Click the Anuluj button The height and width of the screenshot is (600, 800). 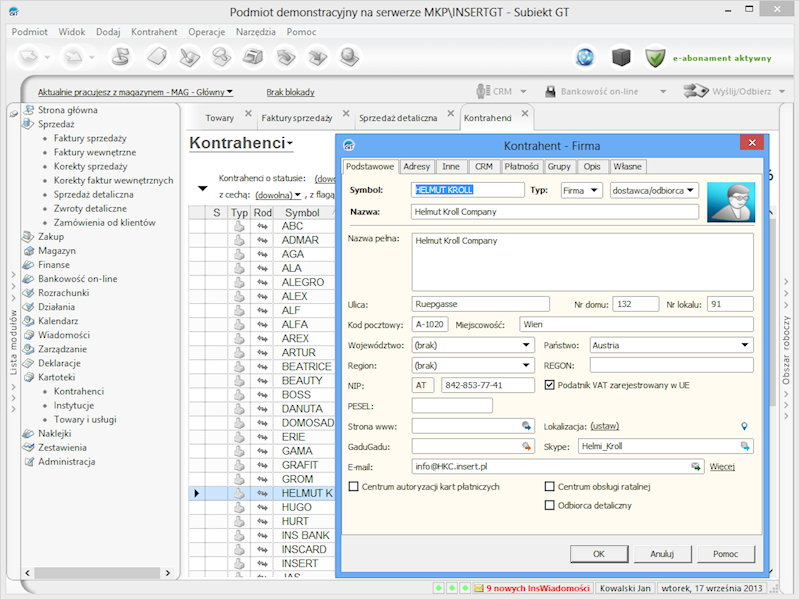pos(662,554)
